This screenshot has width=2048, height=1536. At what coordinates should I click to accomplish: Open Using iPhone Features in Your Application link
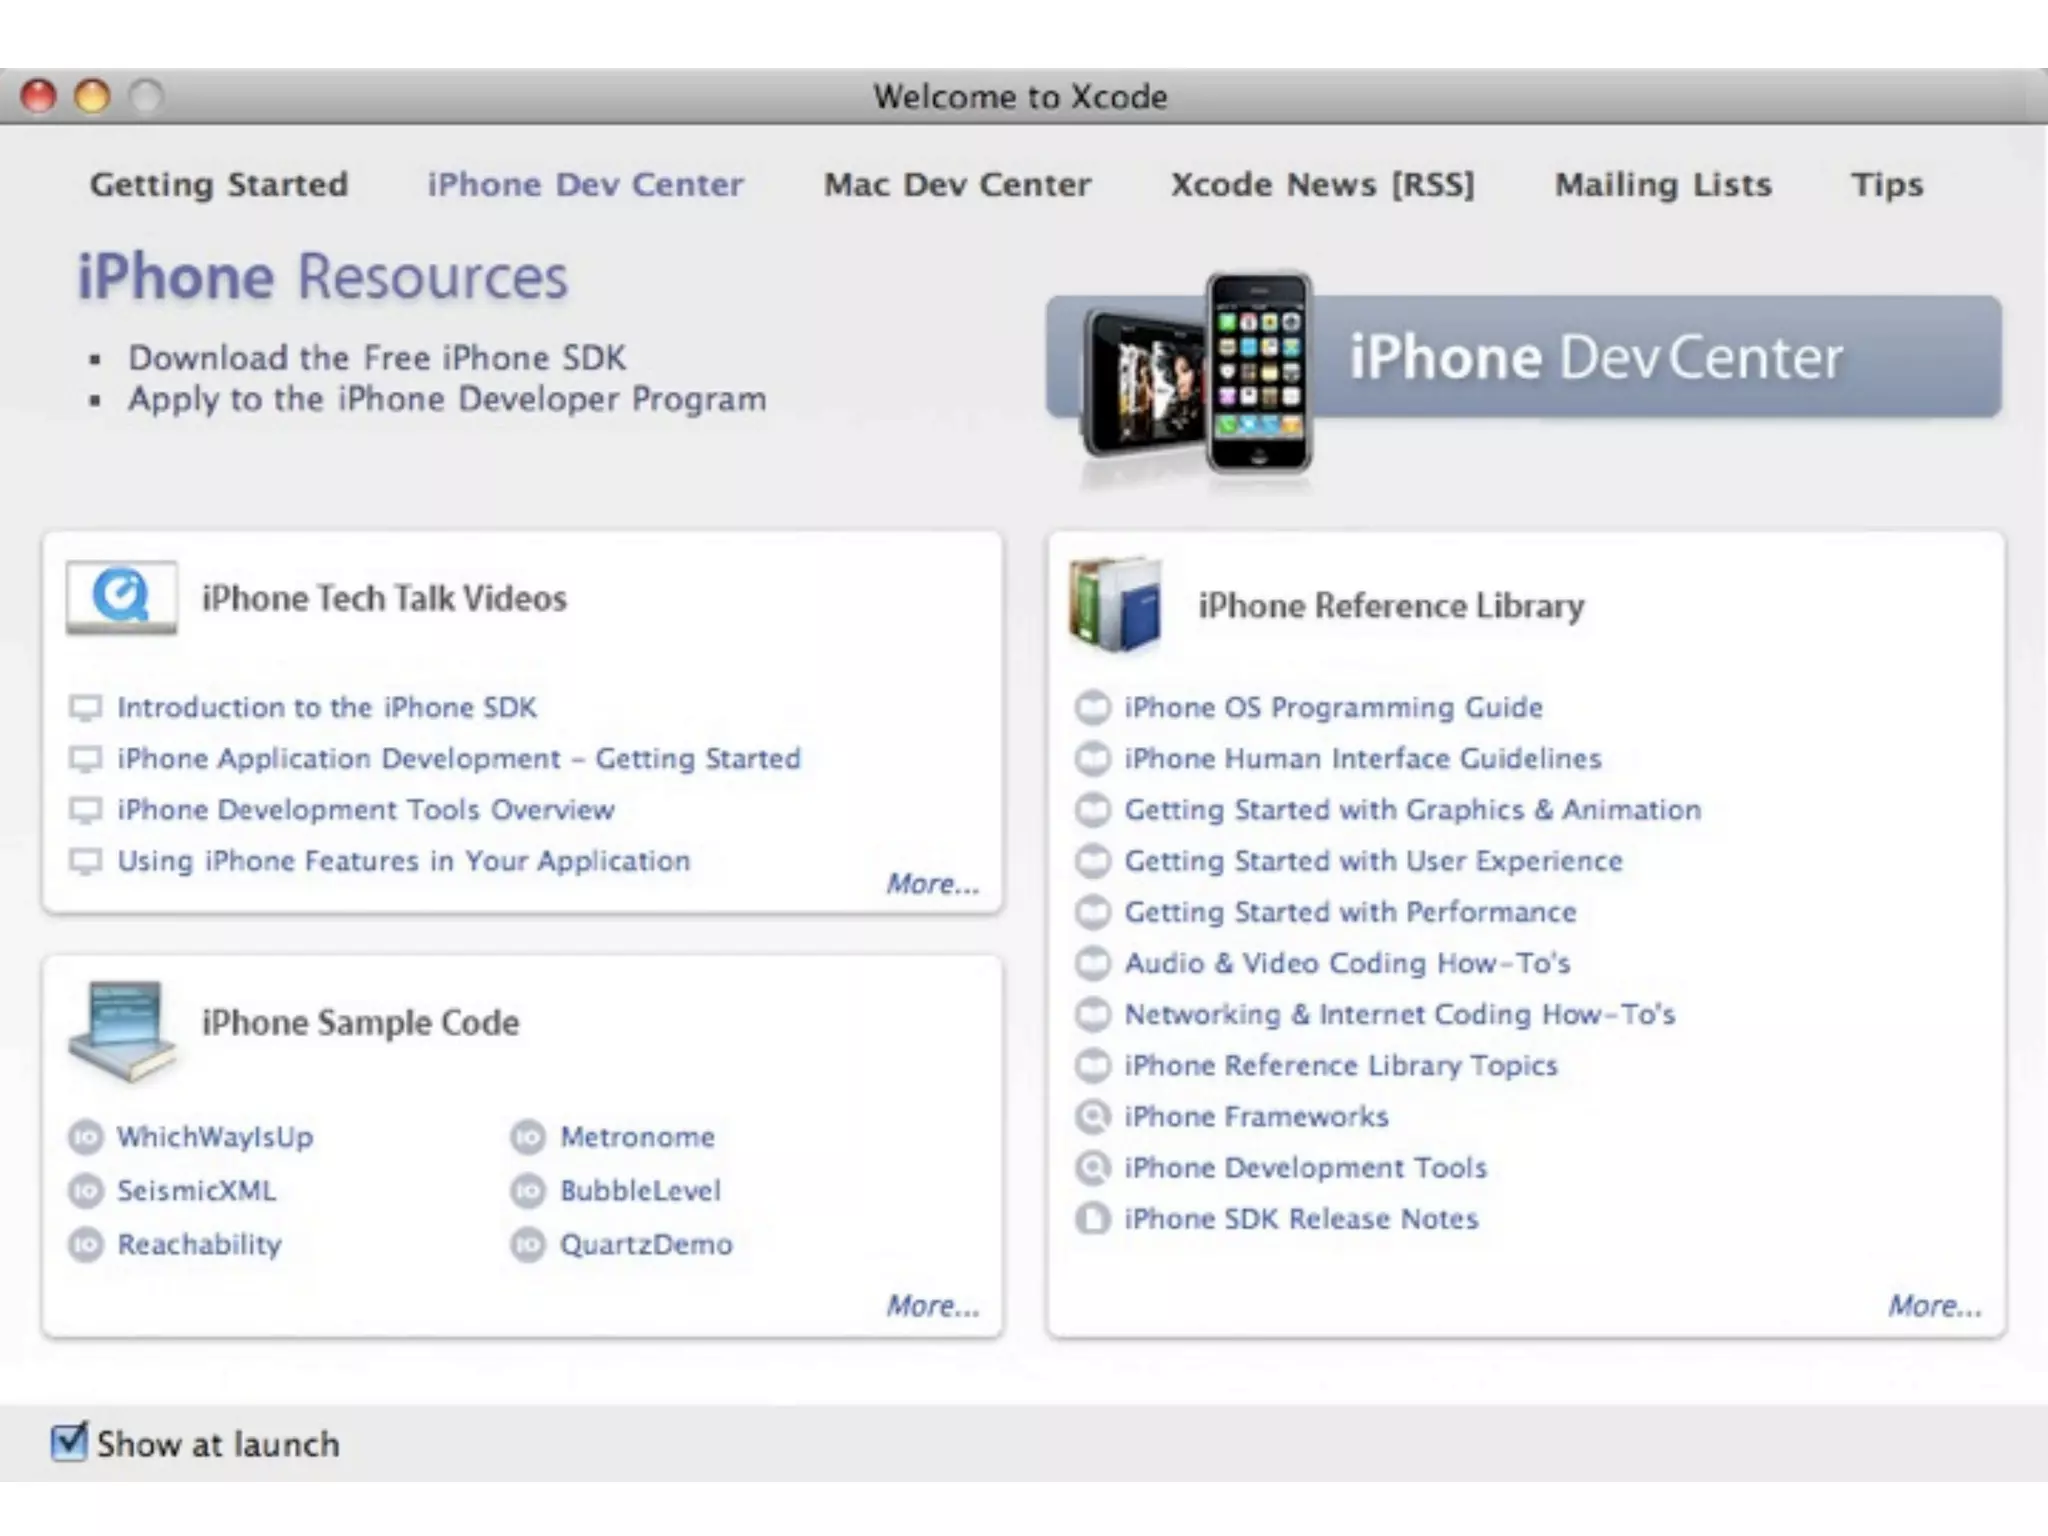pyautogui.click(x=404, y=861)
